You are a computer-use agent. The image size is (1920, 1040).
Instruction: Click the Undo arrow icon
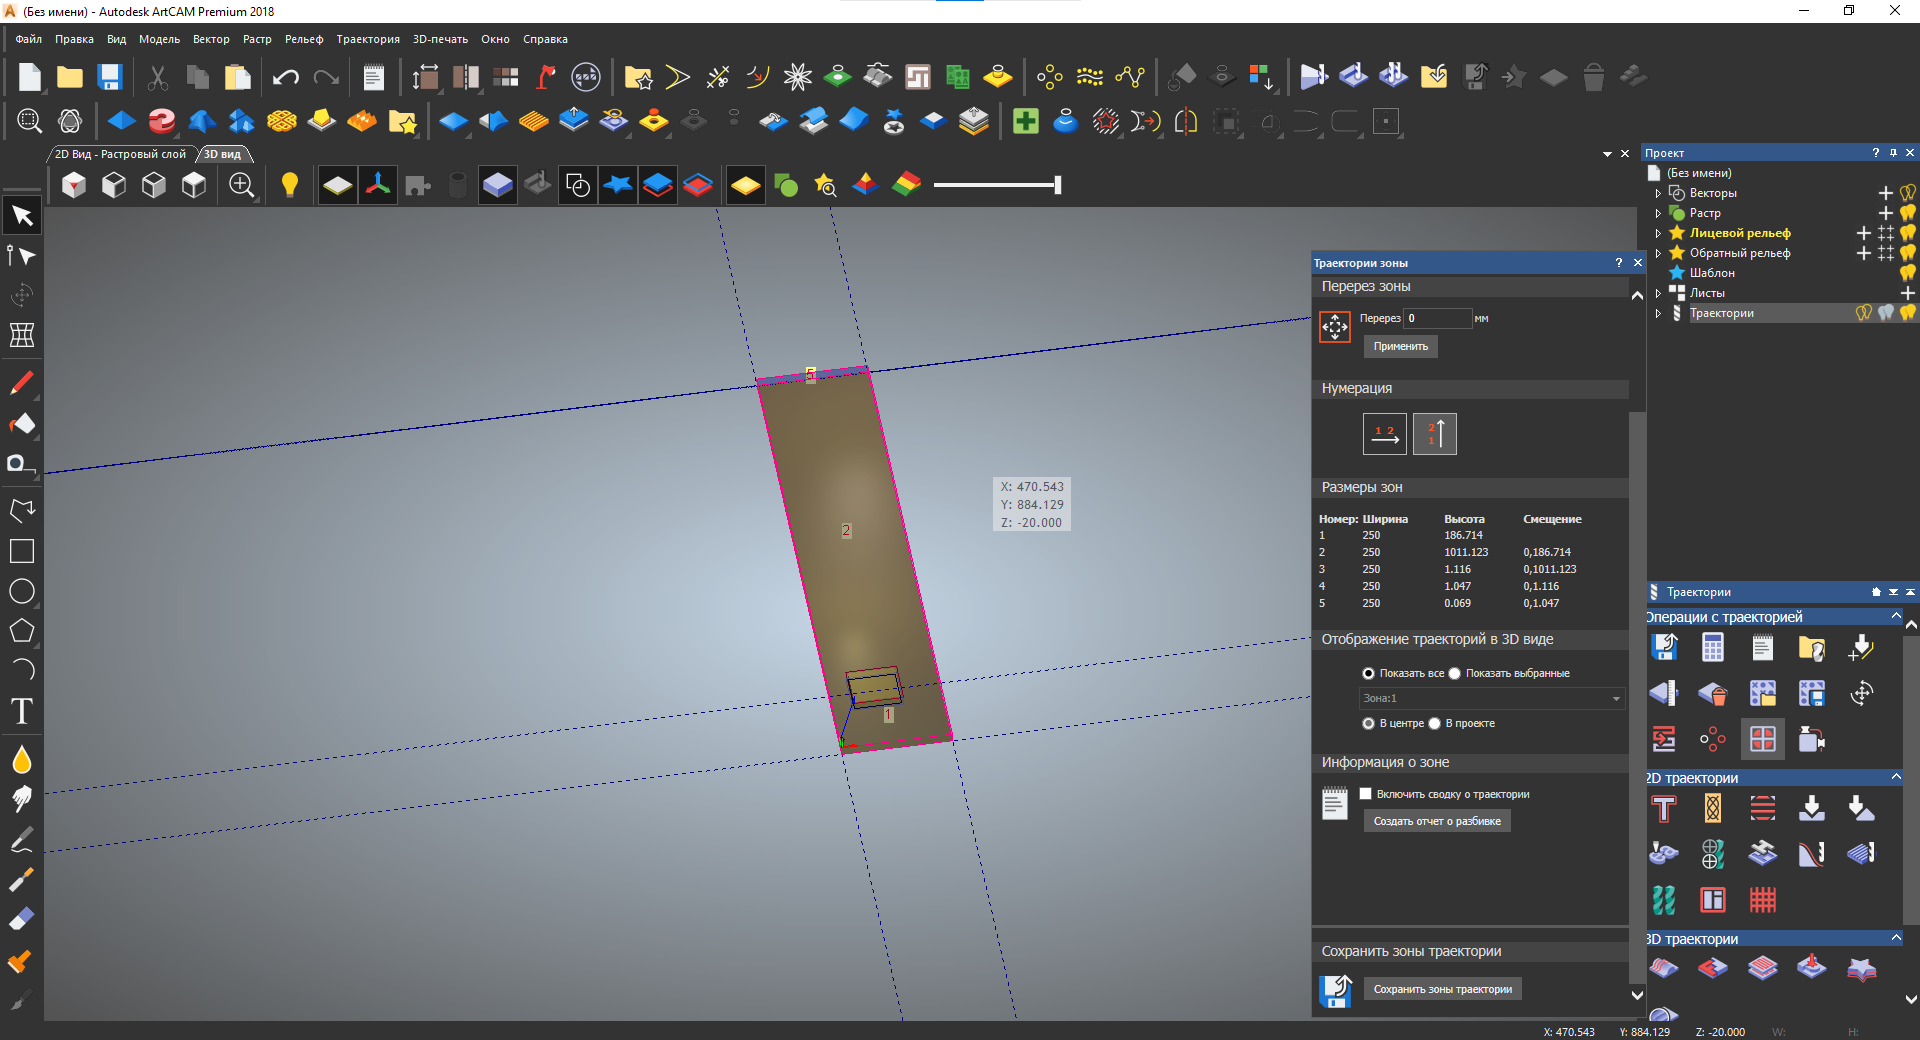click(x=286, y=77)
